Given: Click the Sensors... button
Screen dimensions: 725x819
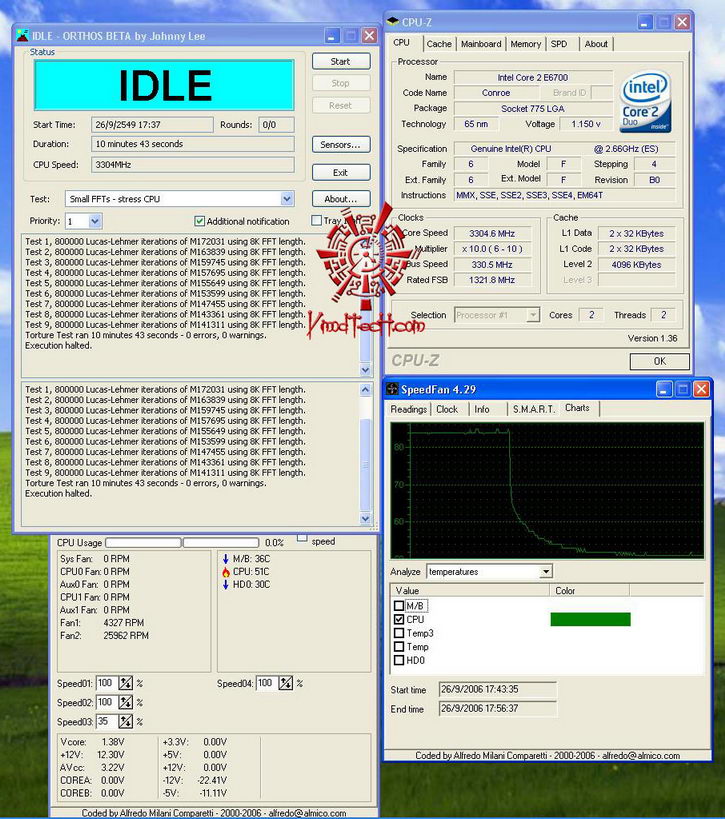Looking at the screenshot, I should click(341, 144).
